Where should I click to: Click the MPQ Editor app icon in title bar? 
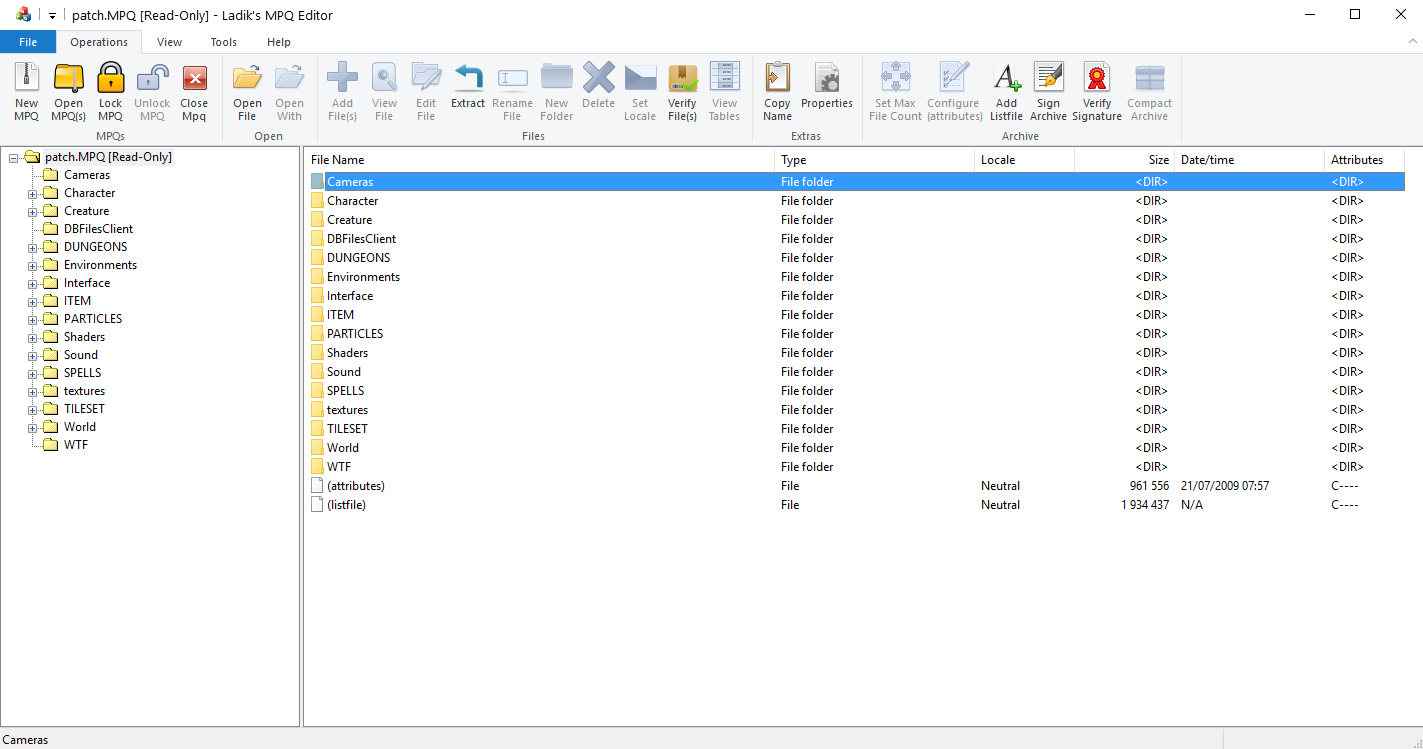point(23,15)
